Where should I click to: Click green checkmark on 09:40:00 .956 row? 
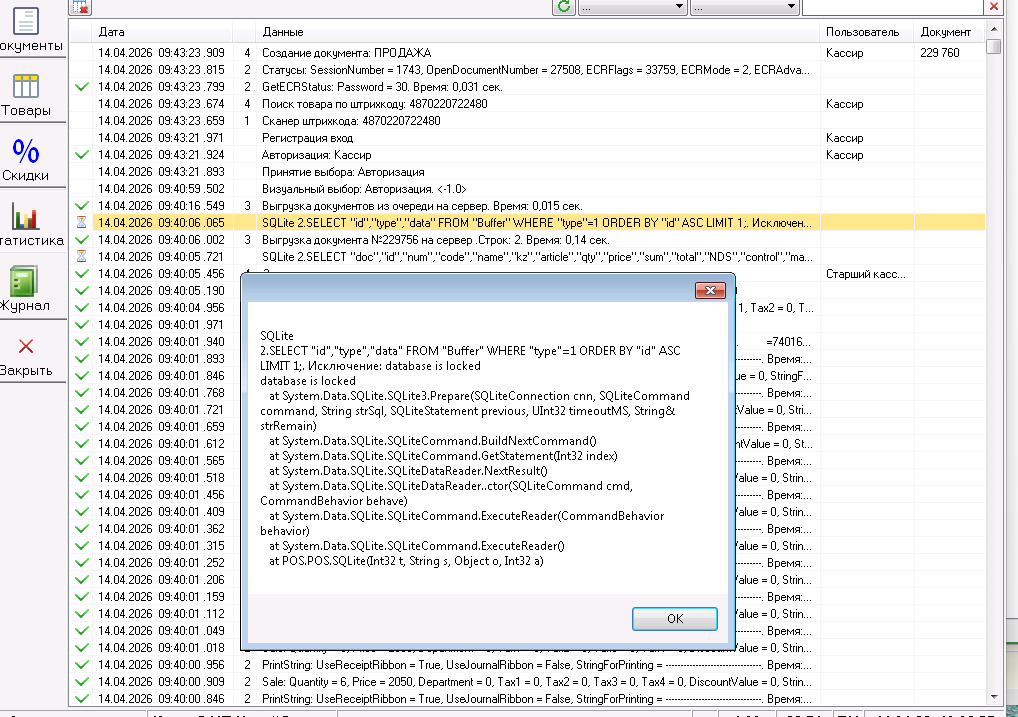82,665
